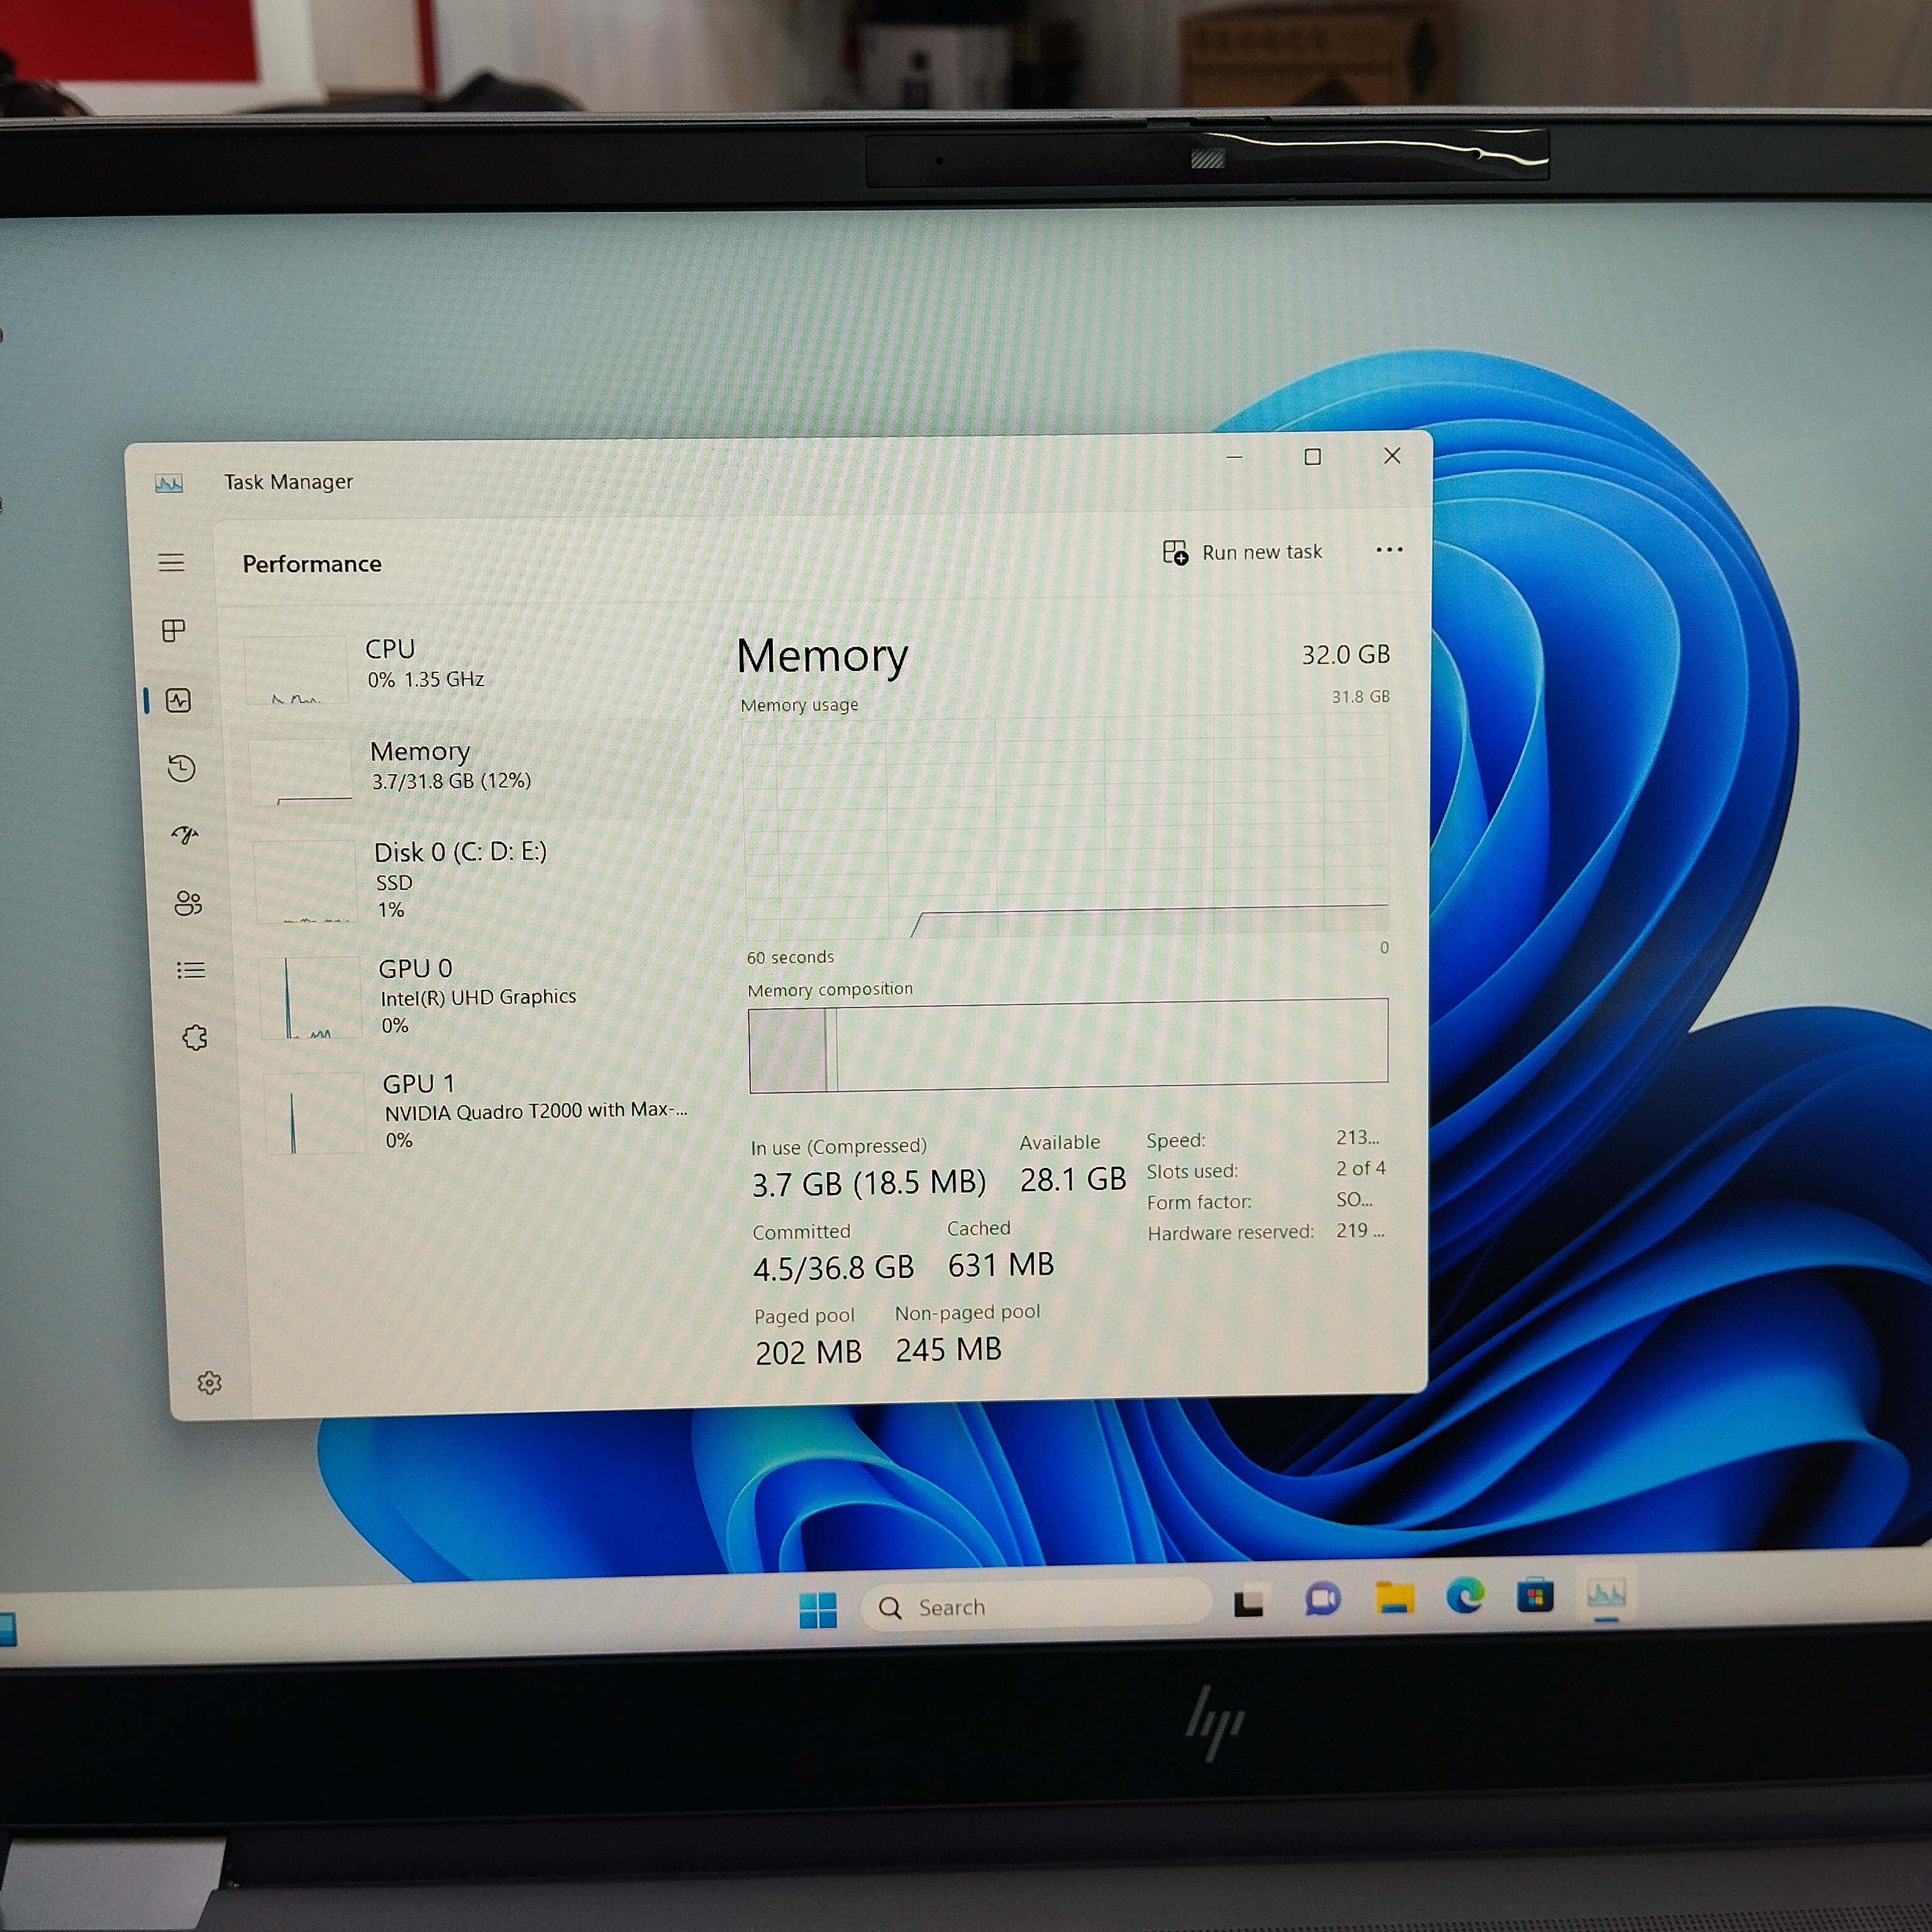Open the Windows Start button
Screen dimensions: 1932x1932
pos(818,1610)
